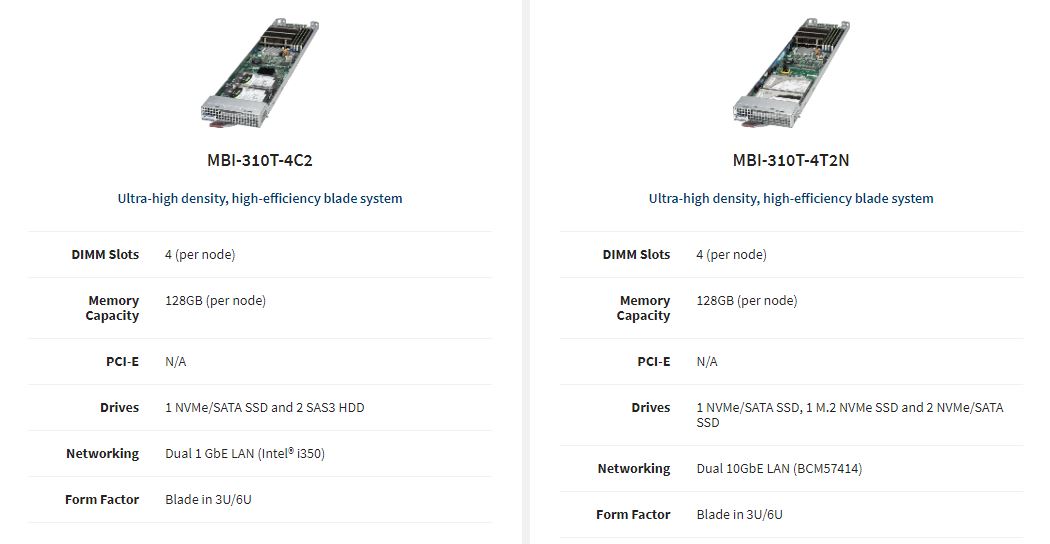Viewport: 1050px width, 544px height.
Task: Open the blade system description link under MBI-310T-4C2
Action: (260, 198)
